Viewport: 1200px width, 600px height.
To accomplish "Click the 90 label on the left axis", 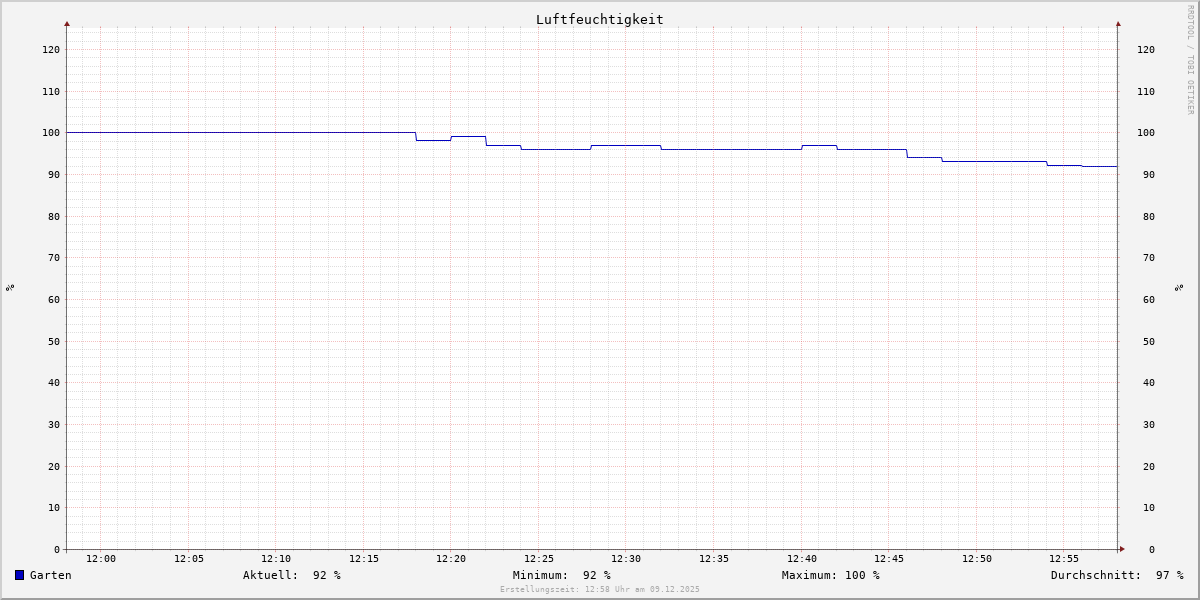I will tap(54, 174).
